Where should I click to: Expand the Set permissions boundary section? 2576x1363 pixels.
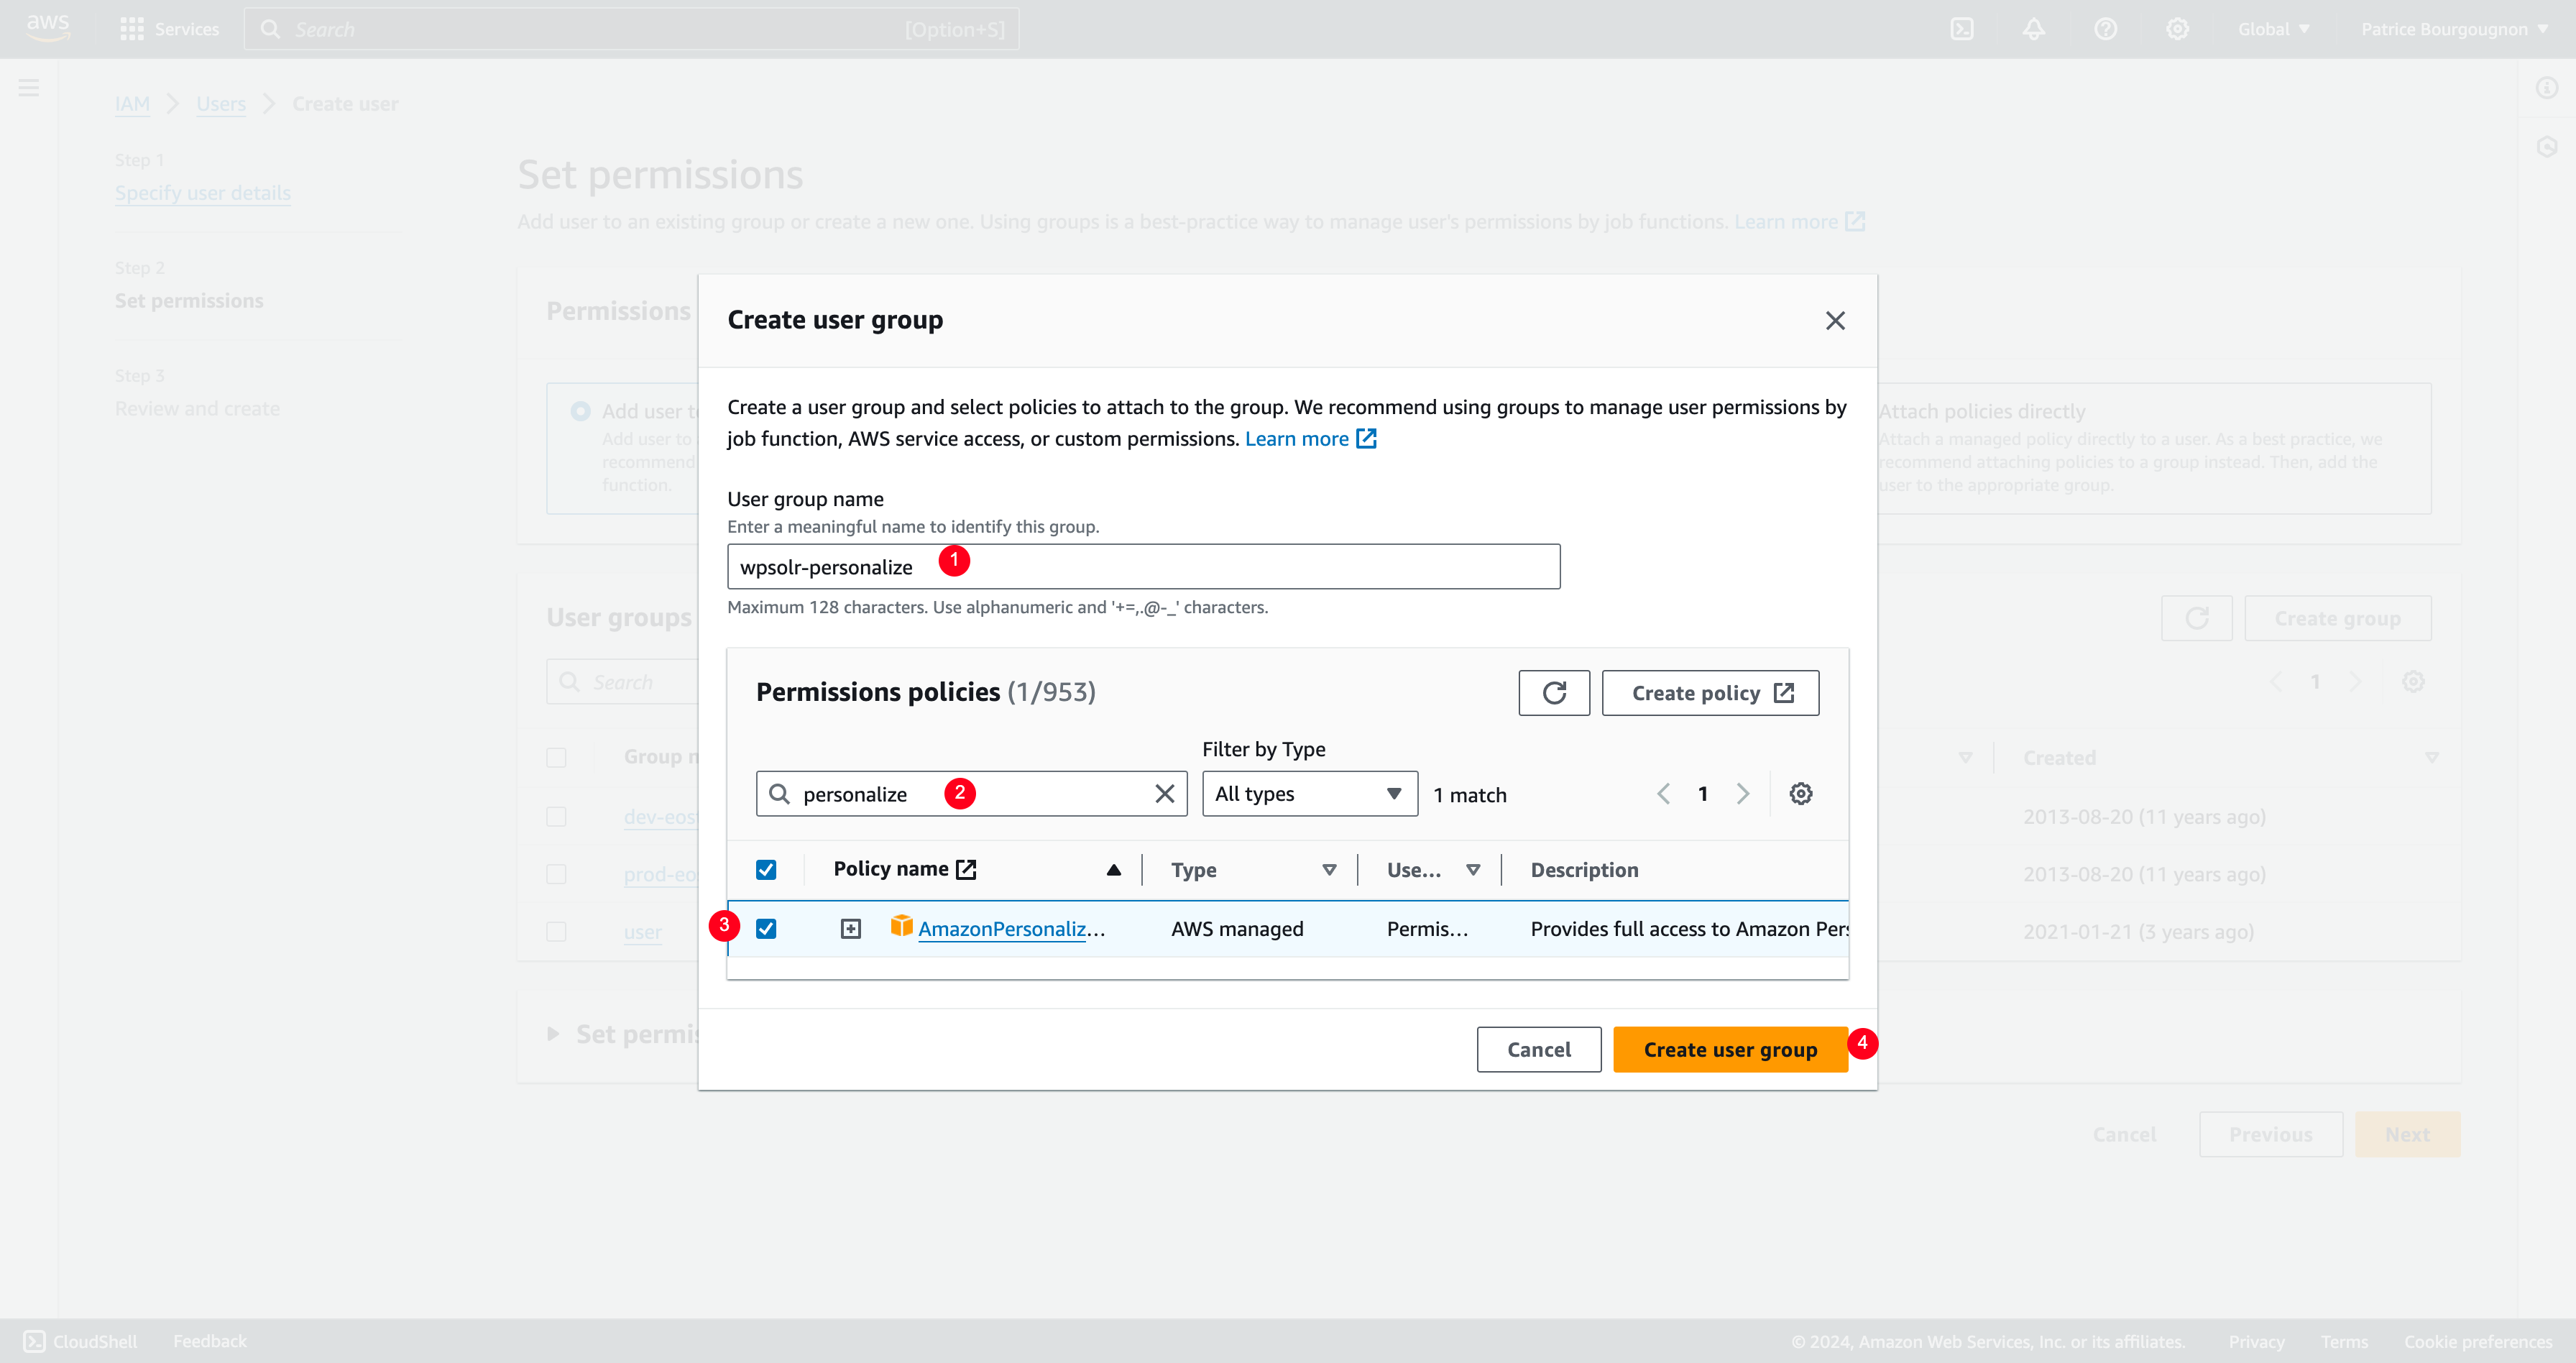(x=552, y=1034)
